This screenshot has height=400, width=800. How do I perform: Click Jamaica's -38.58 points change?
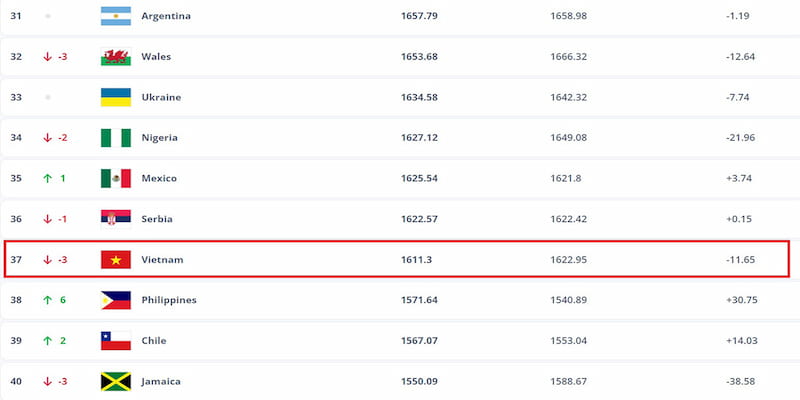(x=740, y=382)
